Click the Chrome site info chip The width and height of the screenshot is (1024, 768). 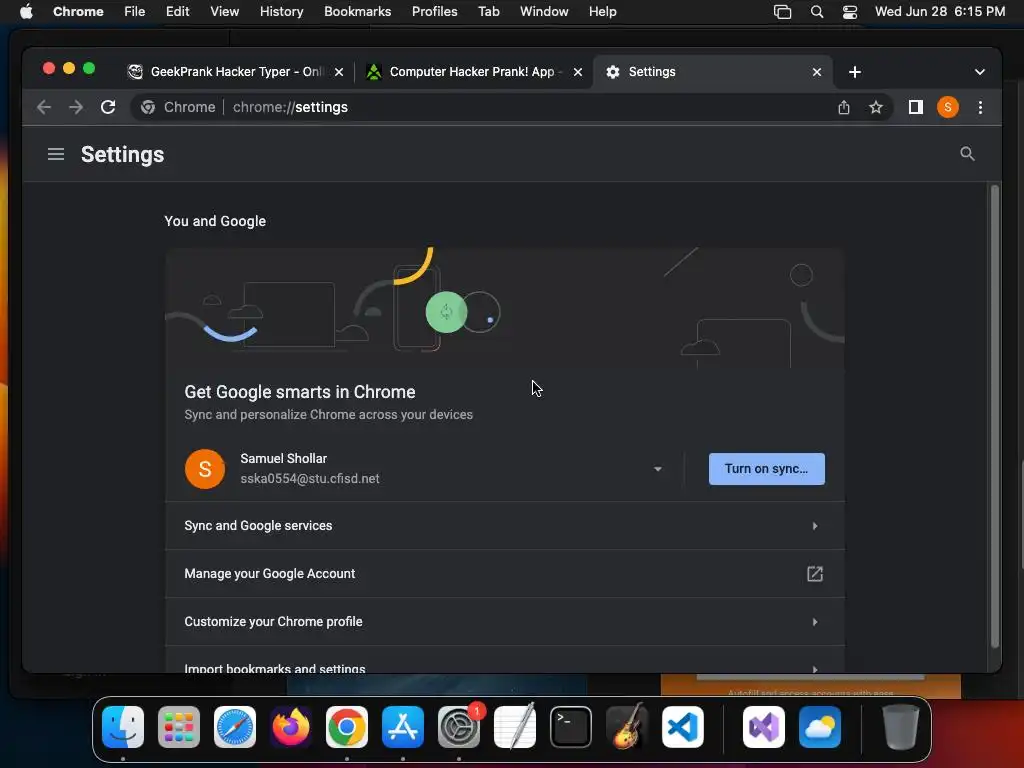click(x=178, y=107)
